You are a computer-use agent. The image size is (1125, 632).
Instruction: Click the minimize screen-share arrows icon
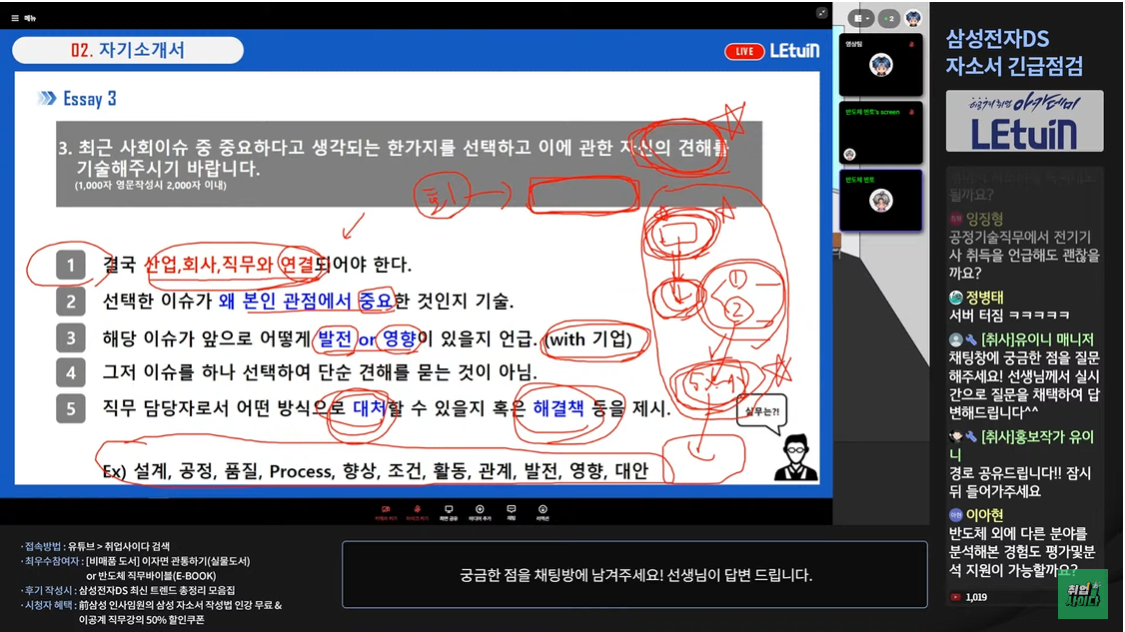tap(821, 13)
